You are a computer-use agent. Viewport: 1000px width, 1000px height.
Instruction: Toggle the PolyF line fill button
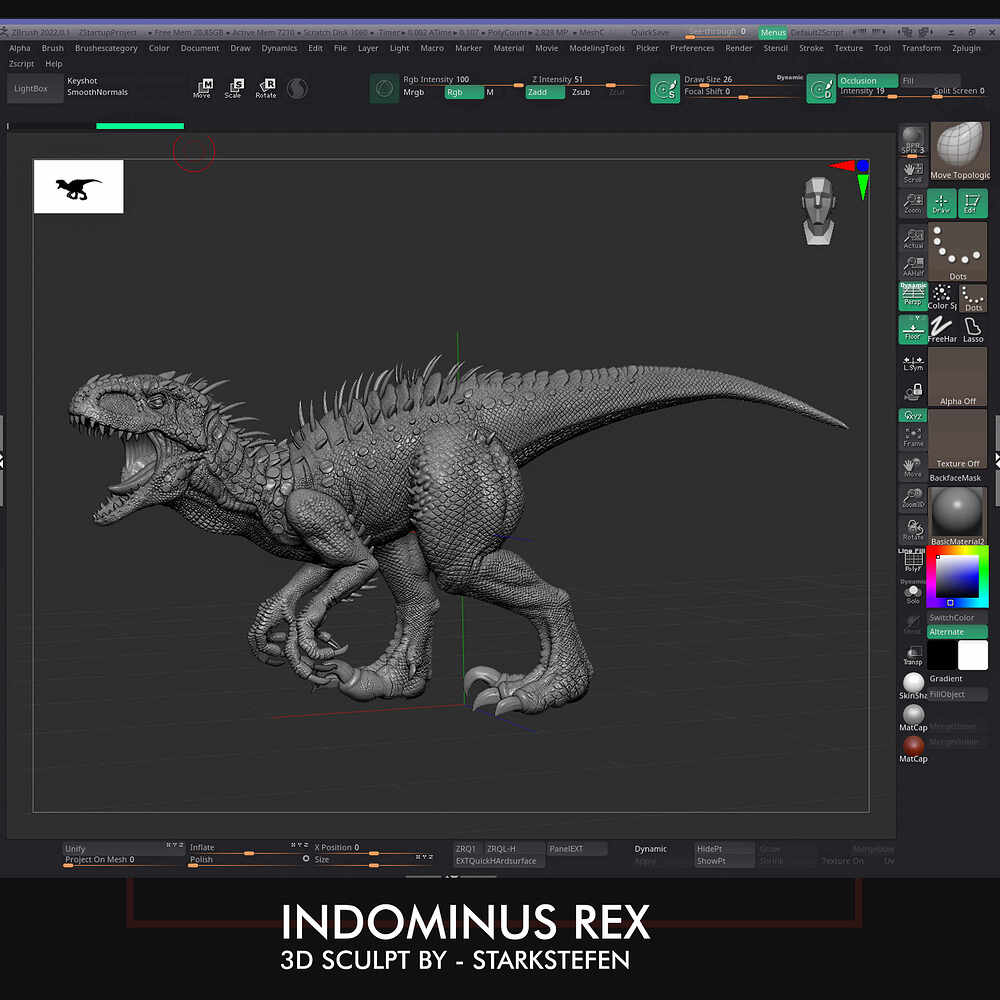coord(913,561)
